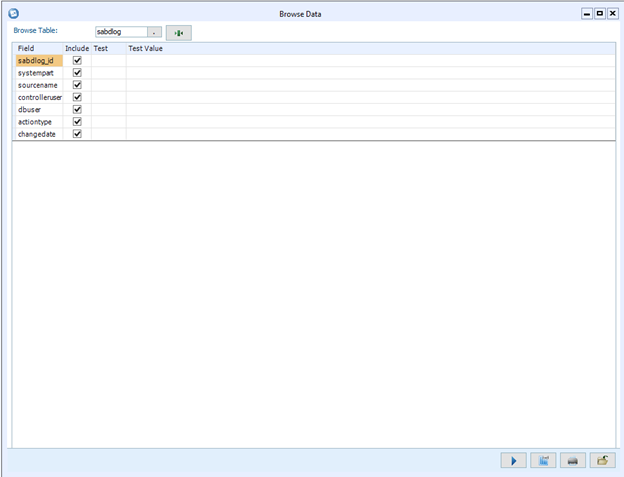
Task: Click the printer icon button
Action: click(572, 460)
